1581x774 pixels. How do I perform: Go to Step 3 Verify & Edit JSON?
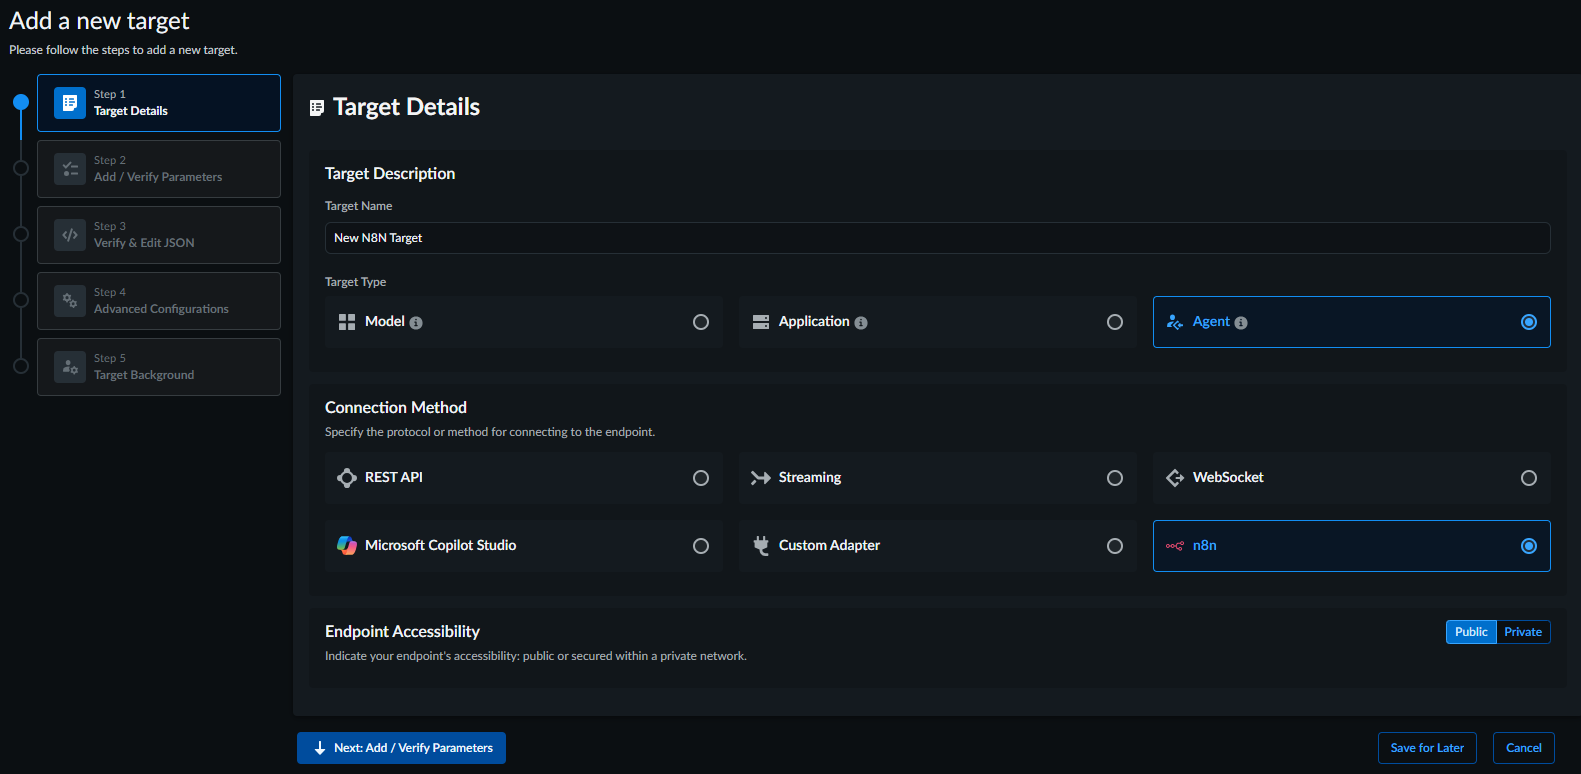coord(159,235)
